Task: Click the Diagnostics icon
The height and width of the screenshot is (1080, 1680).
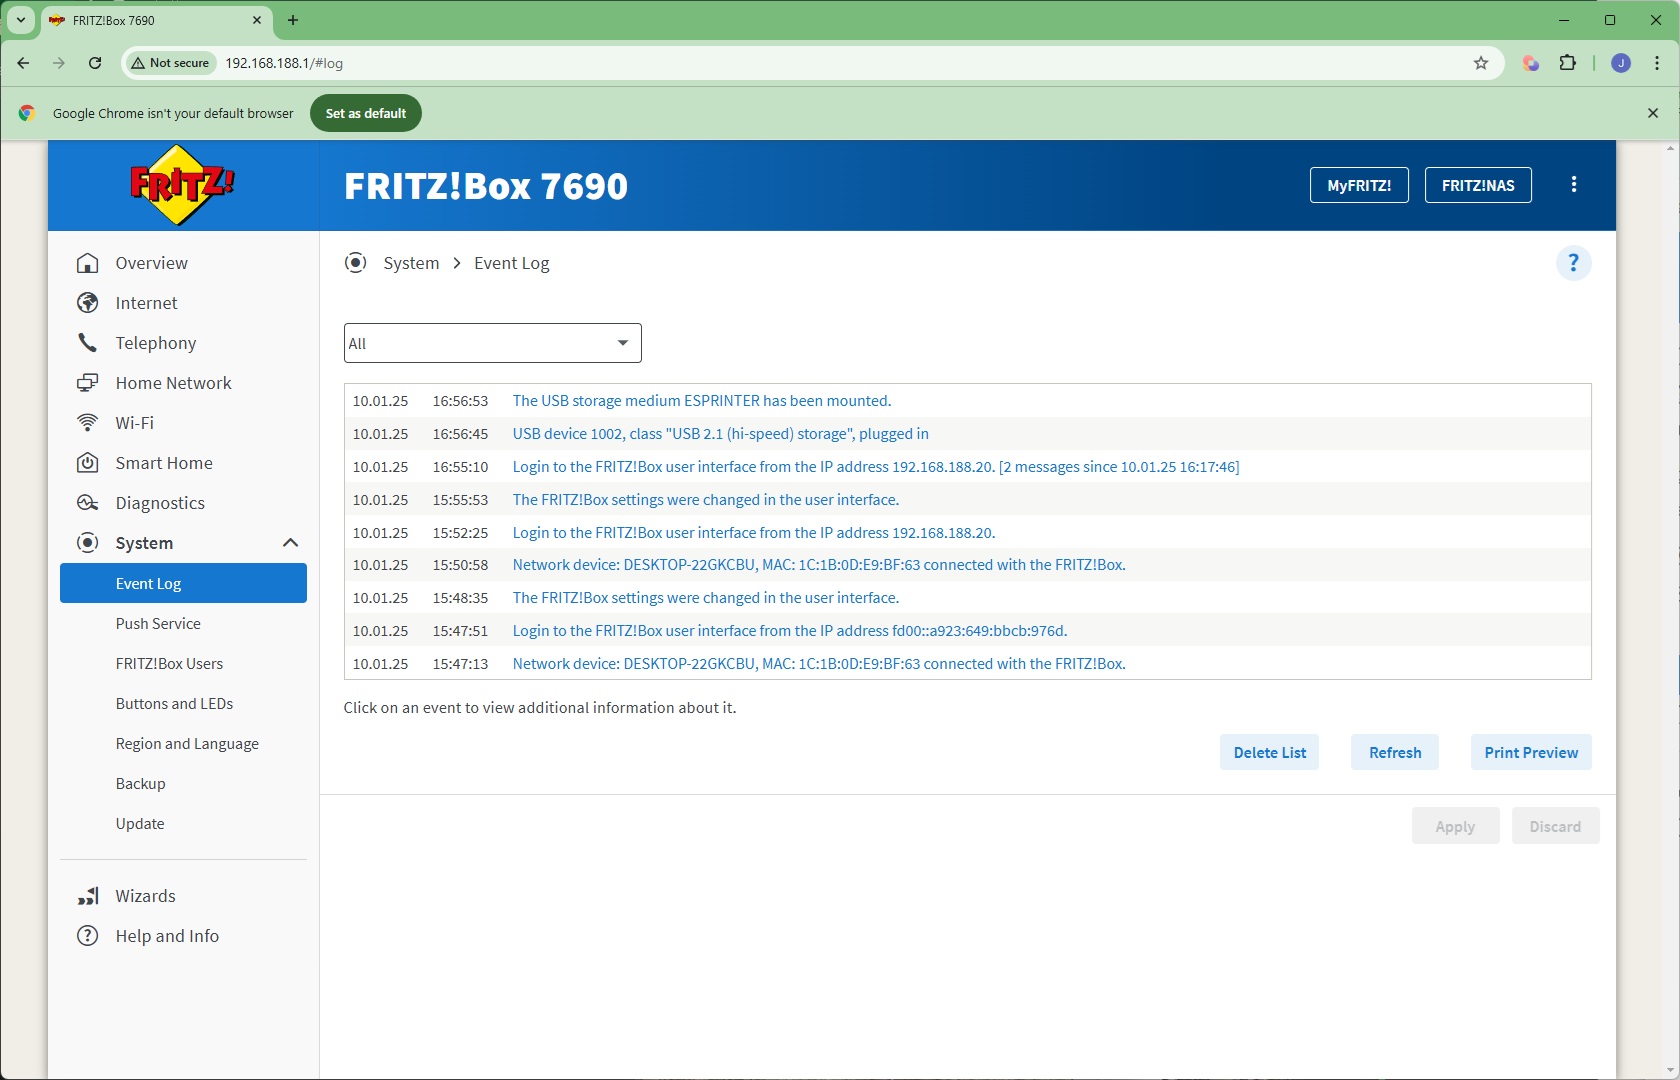Action: pos(88,503)
